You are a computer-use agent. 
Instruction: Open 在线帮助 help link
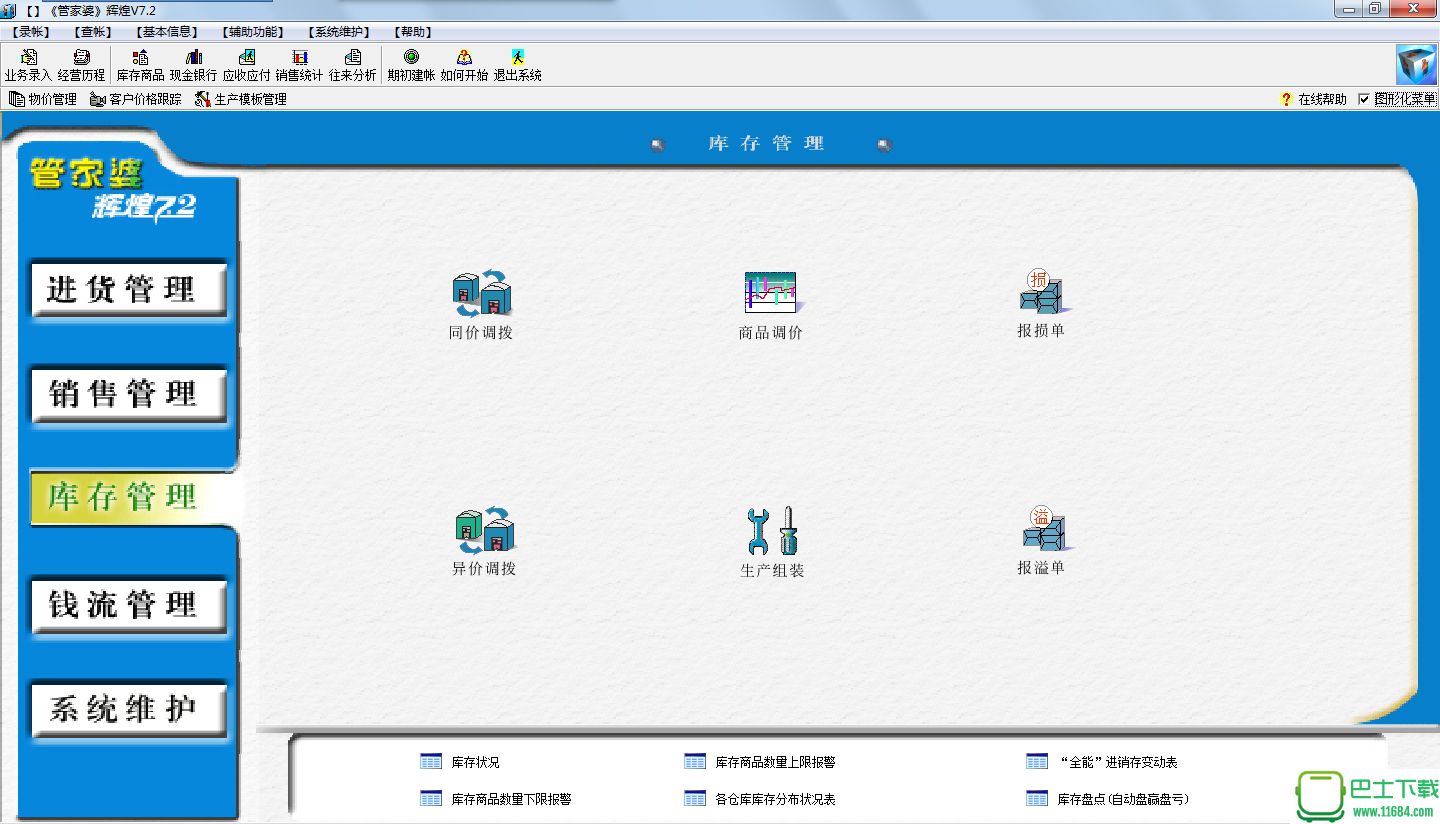coord(1313,99)
